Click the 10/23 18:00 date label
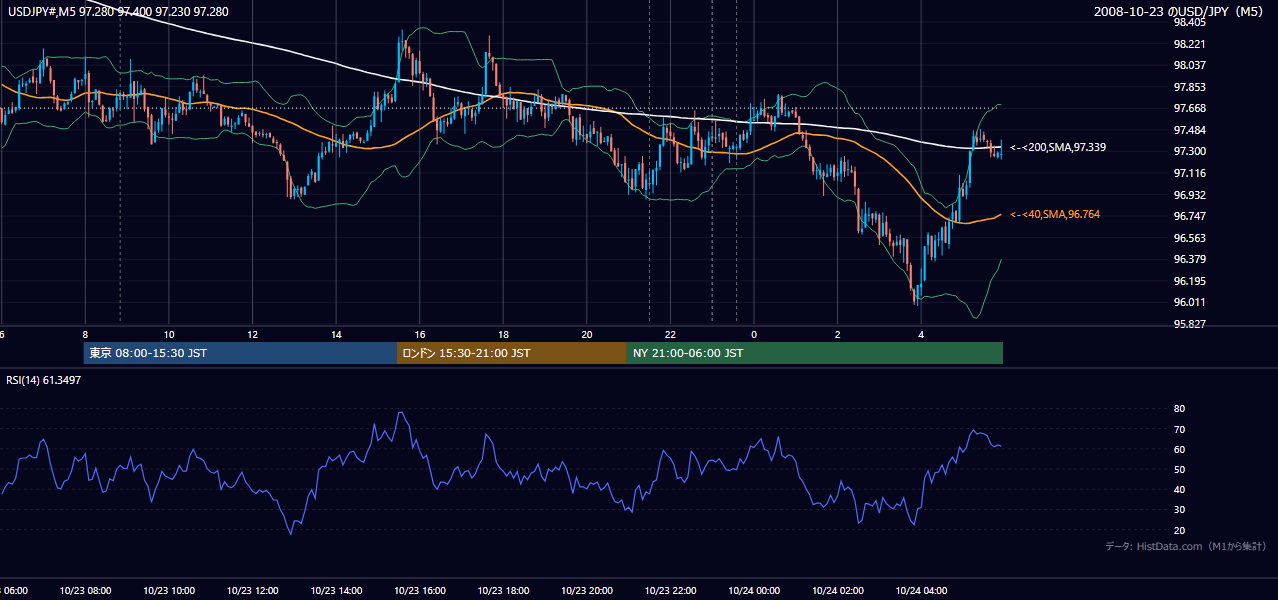 click(x=503, y=590)
